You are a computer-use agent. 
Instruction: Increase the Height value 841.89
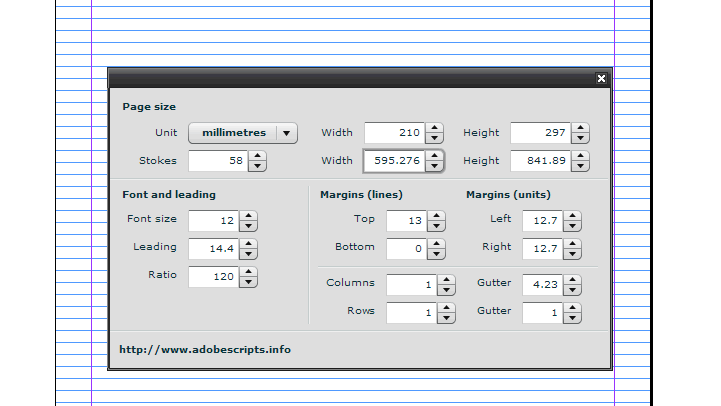tap(580, 156)
